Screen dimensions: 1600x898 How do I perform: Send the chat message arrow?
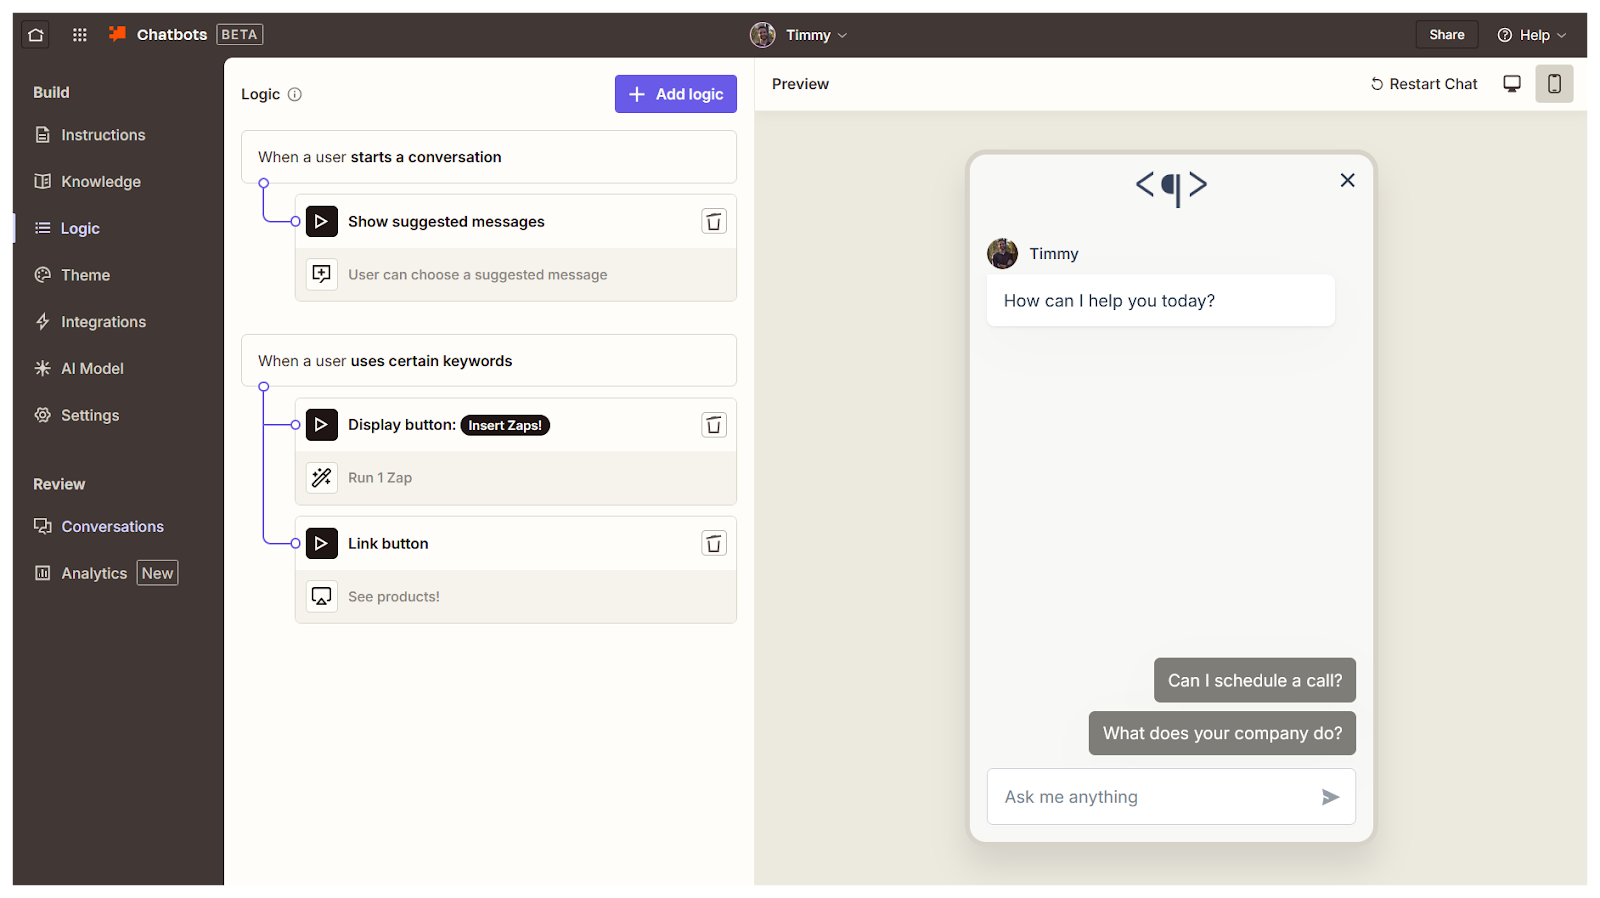[1329, 797]
